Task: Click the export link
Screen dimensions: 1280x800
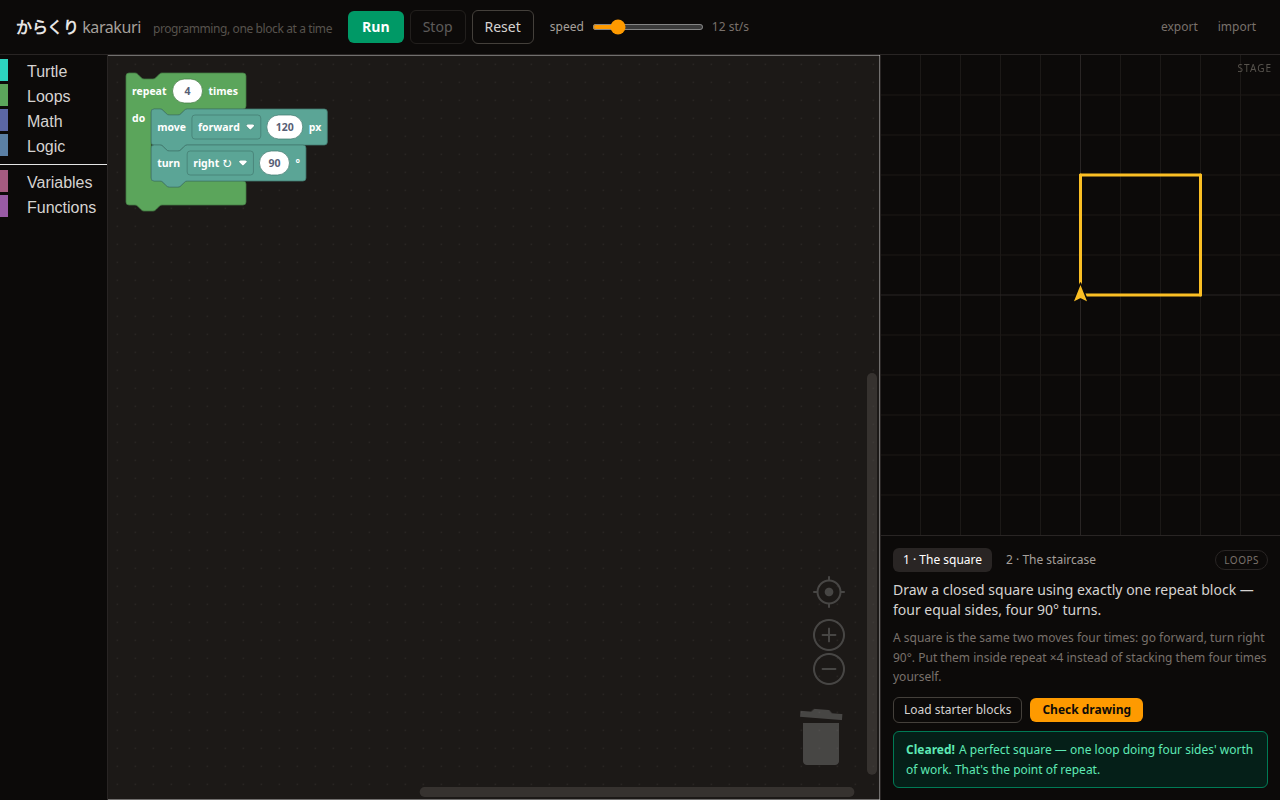Action: [x=1179, y=27]
